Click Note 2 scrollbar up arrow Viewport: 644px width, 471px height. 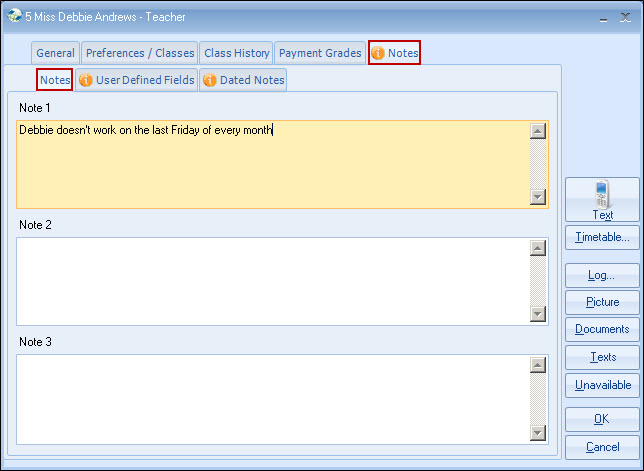point(538,248)
